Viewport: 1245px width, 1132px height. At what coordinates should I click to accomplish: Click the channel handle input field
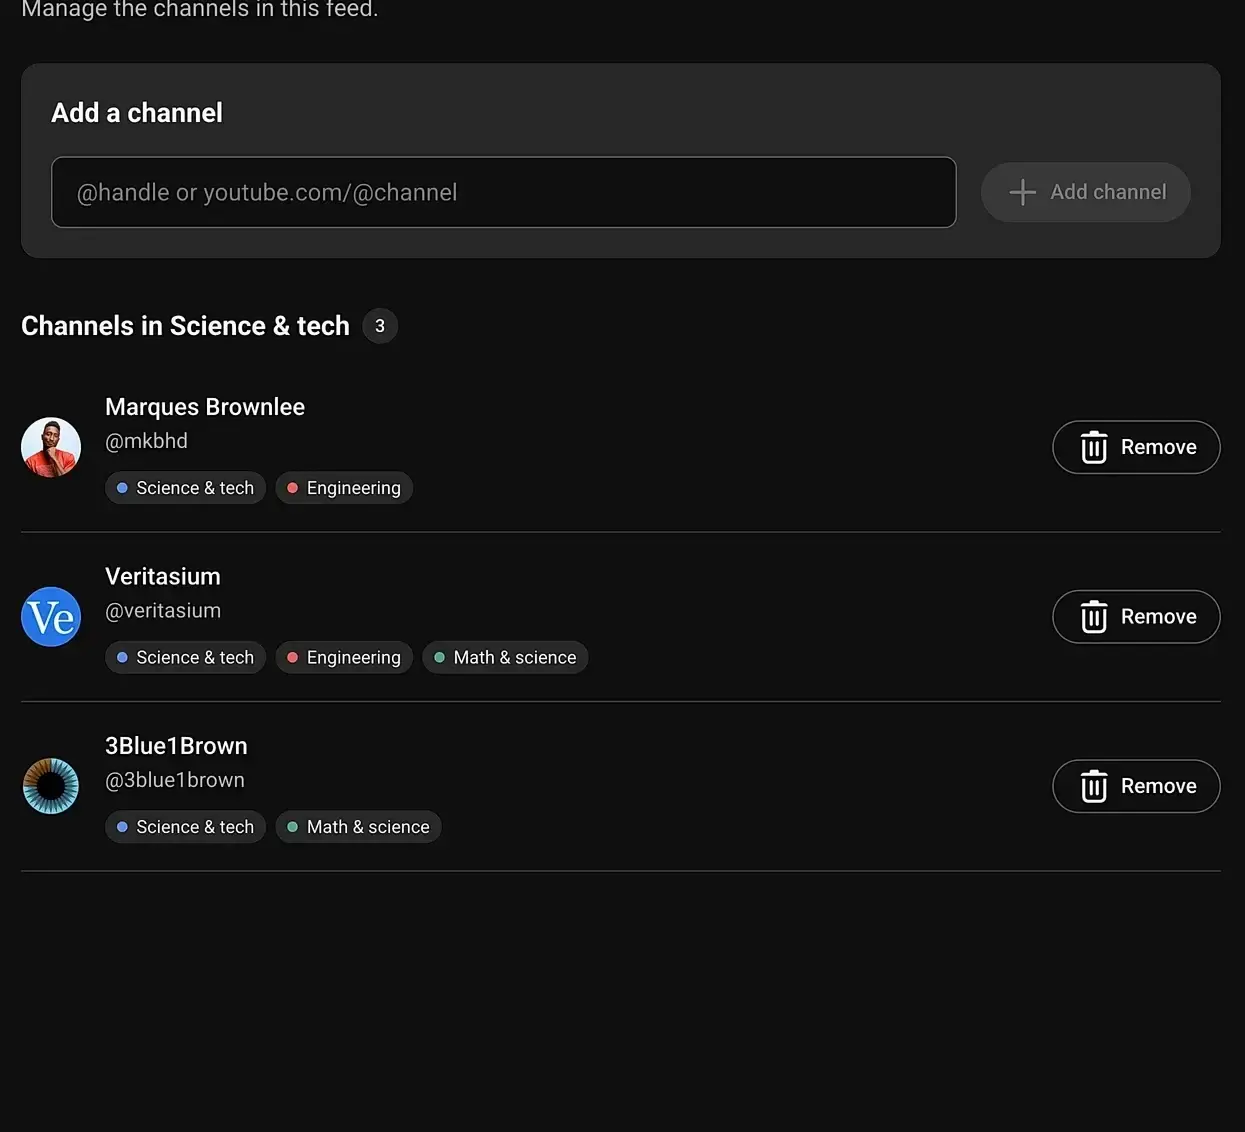click(503, 192)
